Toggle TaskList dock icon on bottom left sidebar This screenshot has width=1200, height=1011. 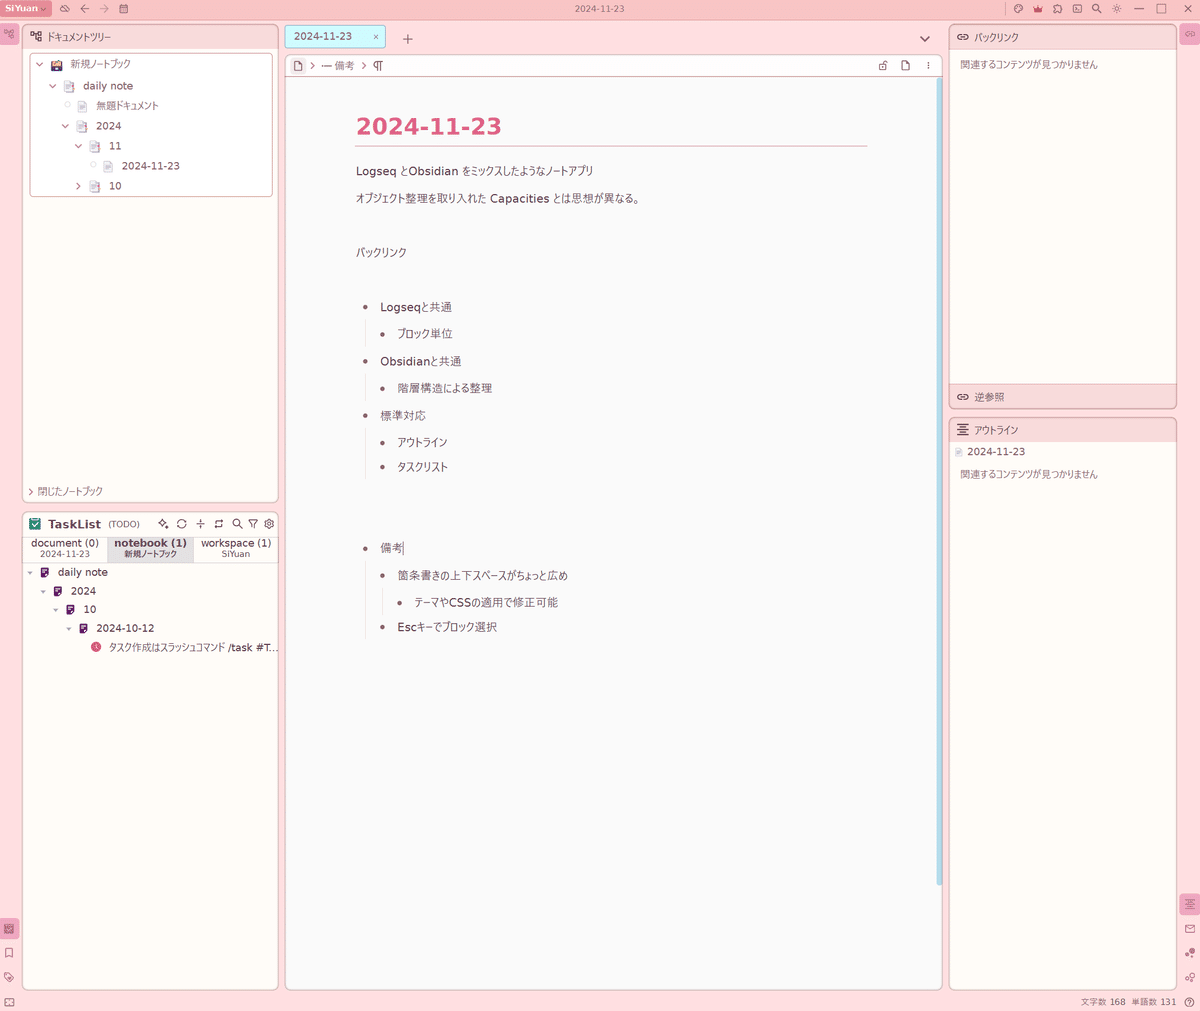click(9, 929)
